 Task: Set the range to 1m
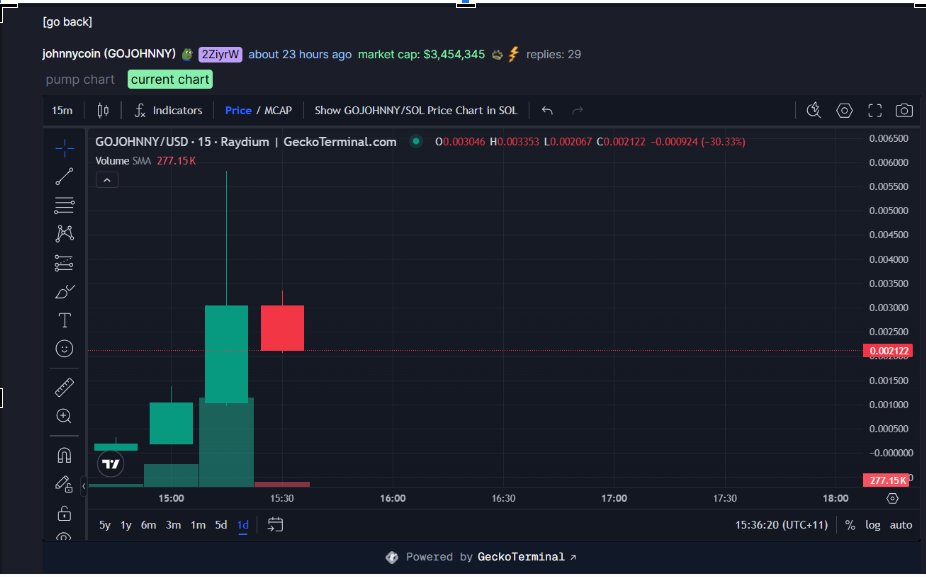pos(198,525)
